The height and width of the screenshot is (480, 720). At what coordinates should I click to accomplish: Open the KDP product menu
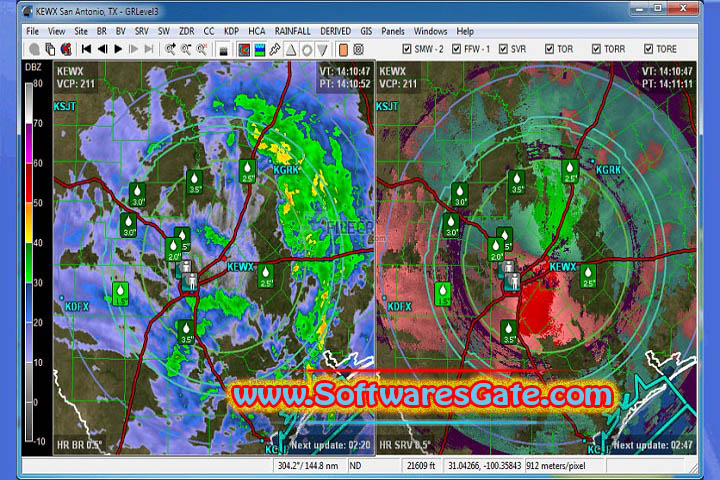click(231, 31)
